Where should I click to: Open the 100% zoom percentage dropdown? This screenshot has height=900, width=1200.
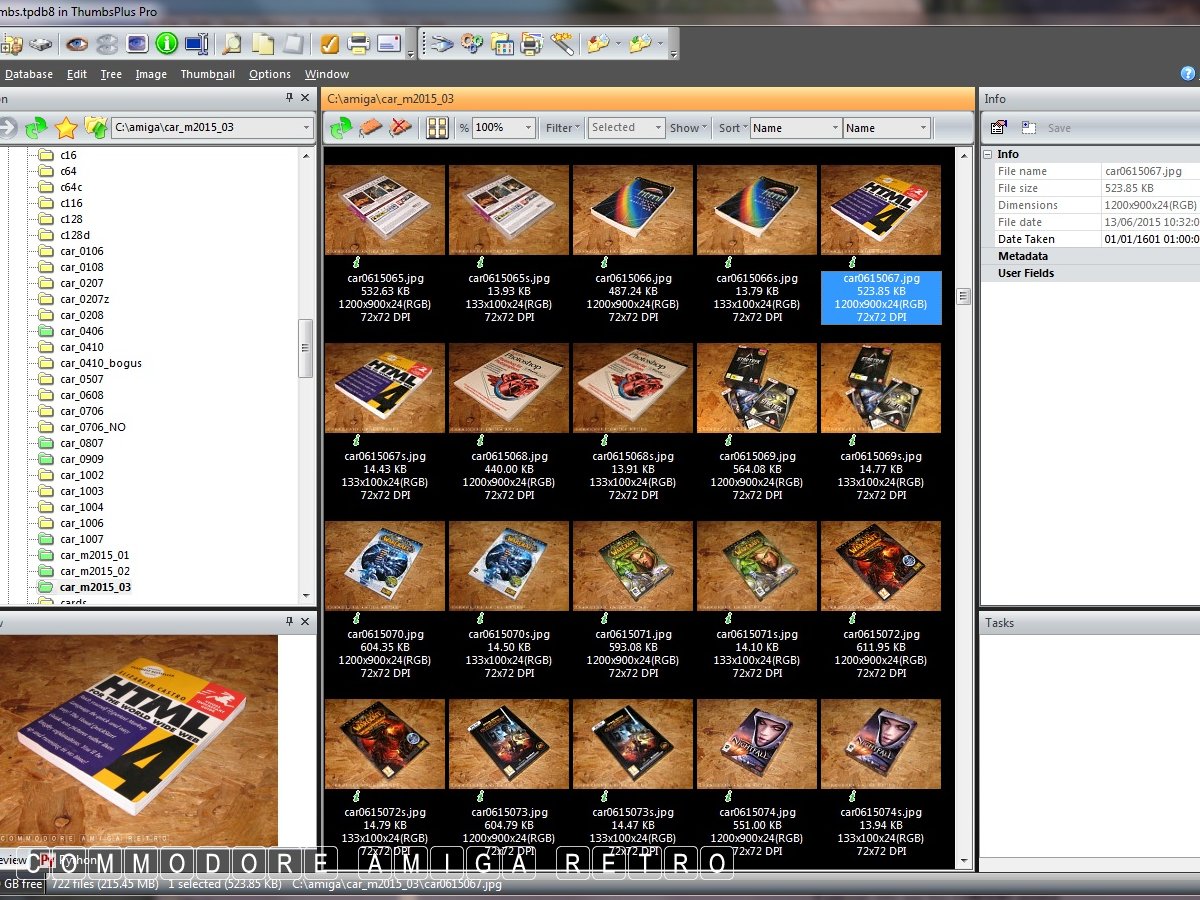pos(527,128)
